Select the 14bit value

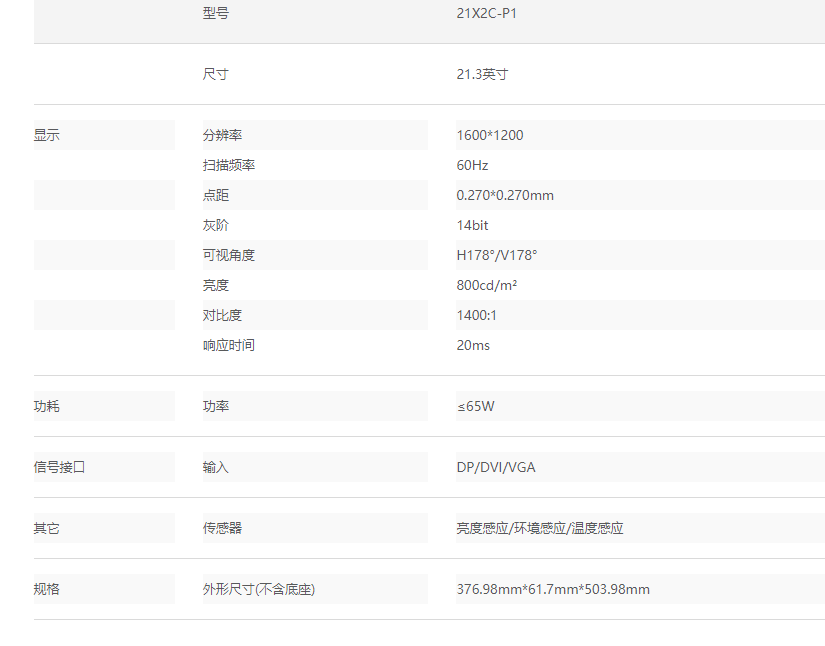click(x=472, y=225)
